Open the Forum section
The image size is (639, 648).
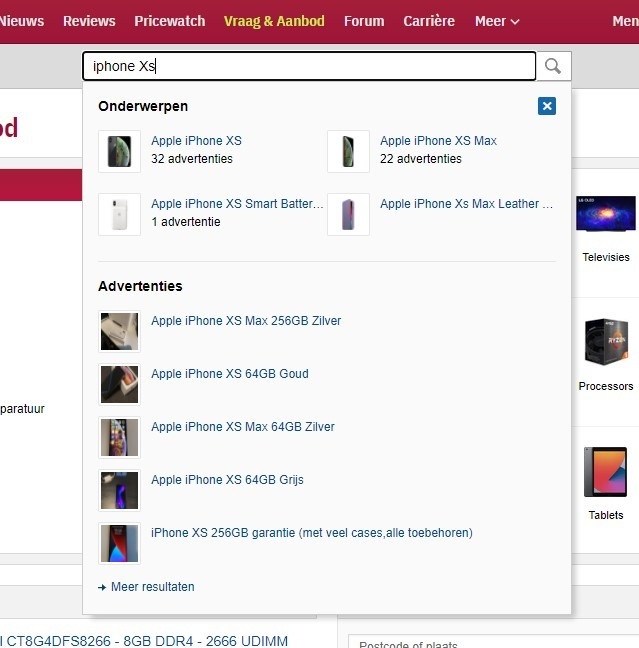(364, 21)
